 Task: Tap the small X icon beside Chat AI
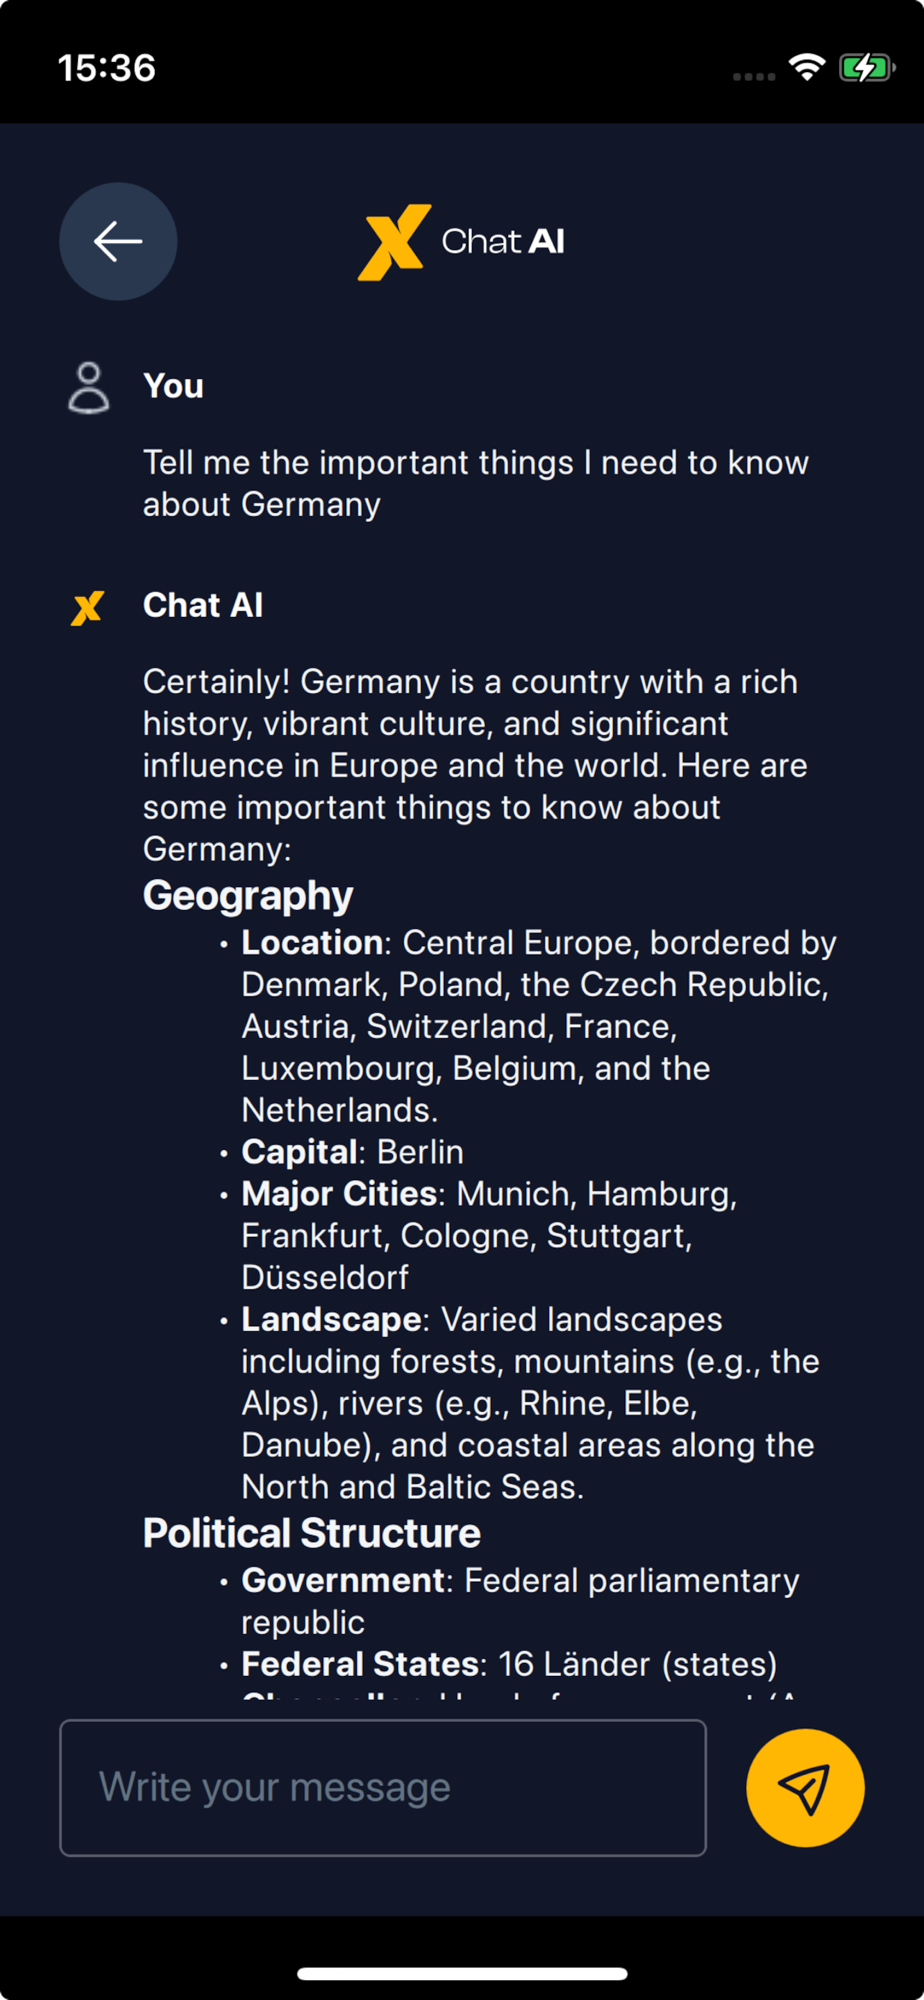pyautogui.click(x=88, y=607)
